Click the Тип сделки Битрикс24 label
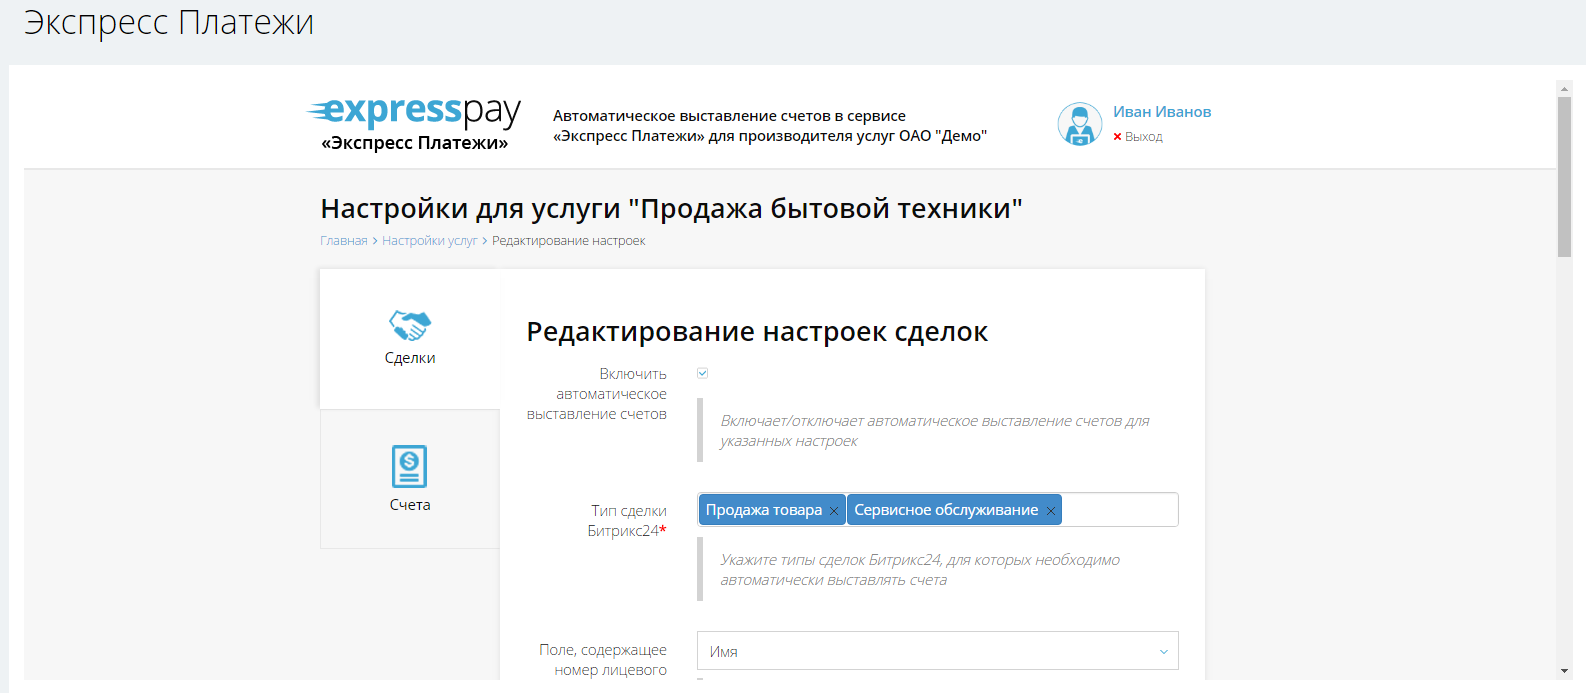 tap(627, 521)
